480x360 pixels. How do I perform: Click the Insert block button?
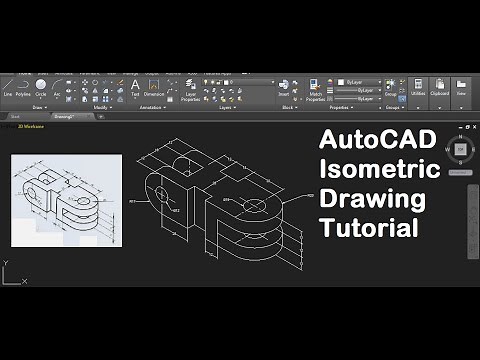(x=284, y=88)
